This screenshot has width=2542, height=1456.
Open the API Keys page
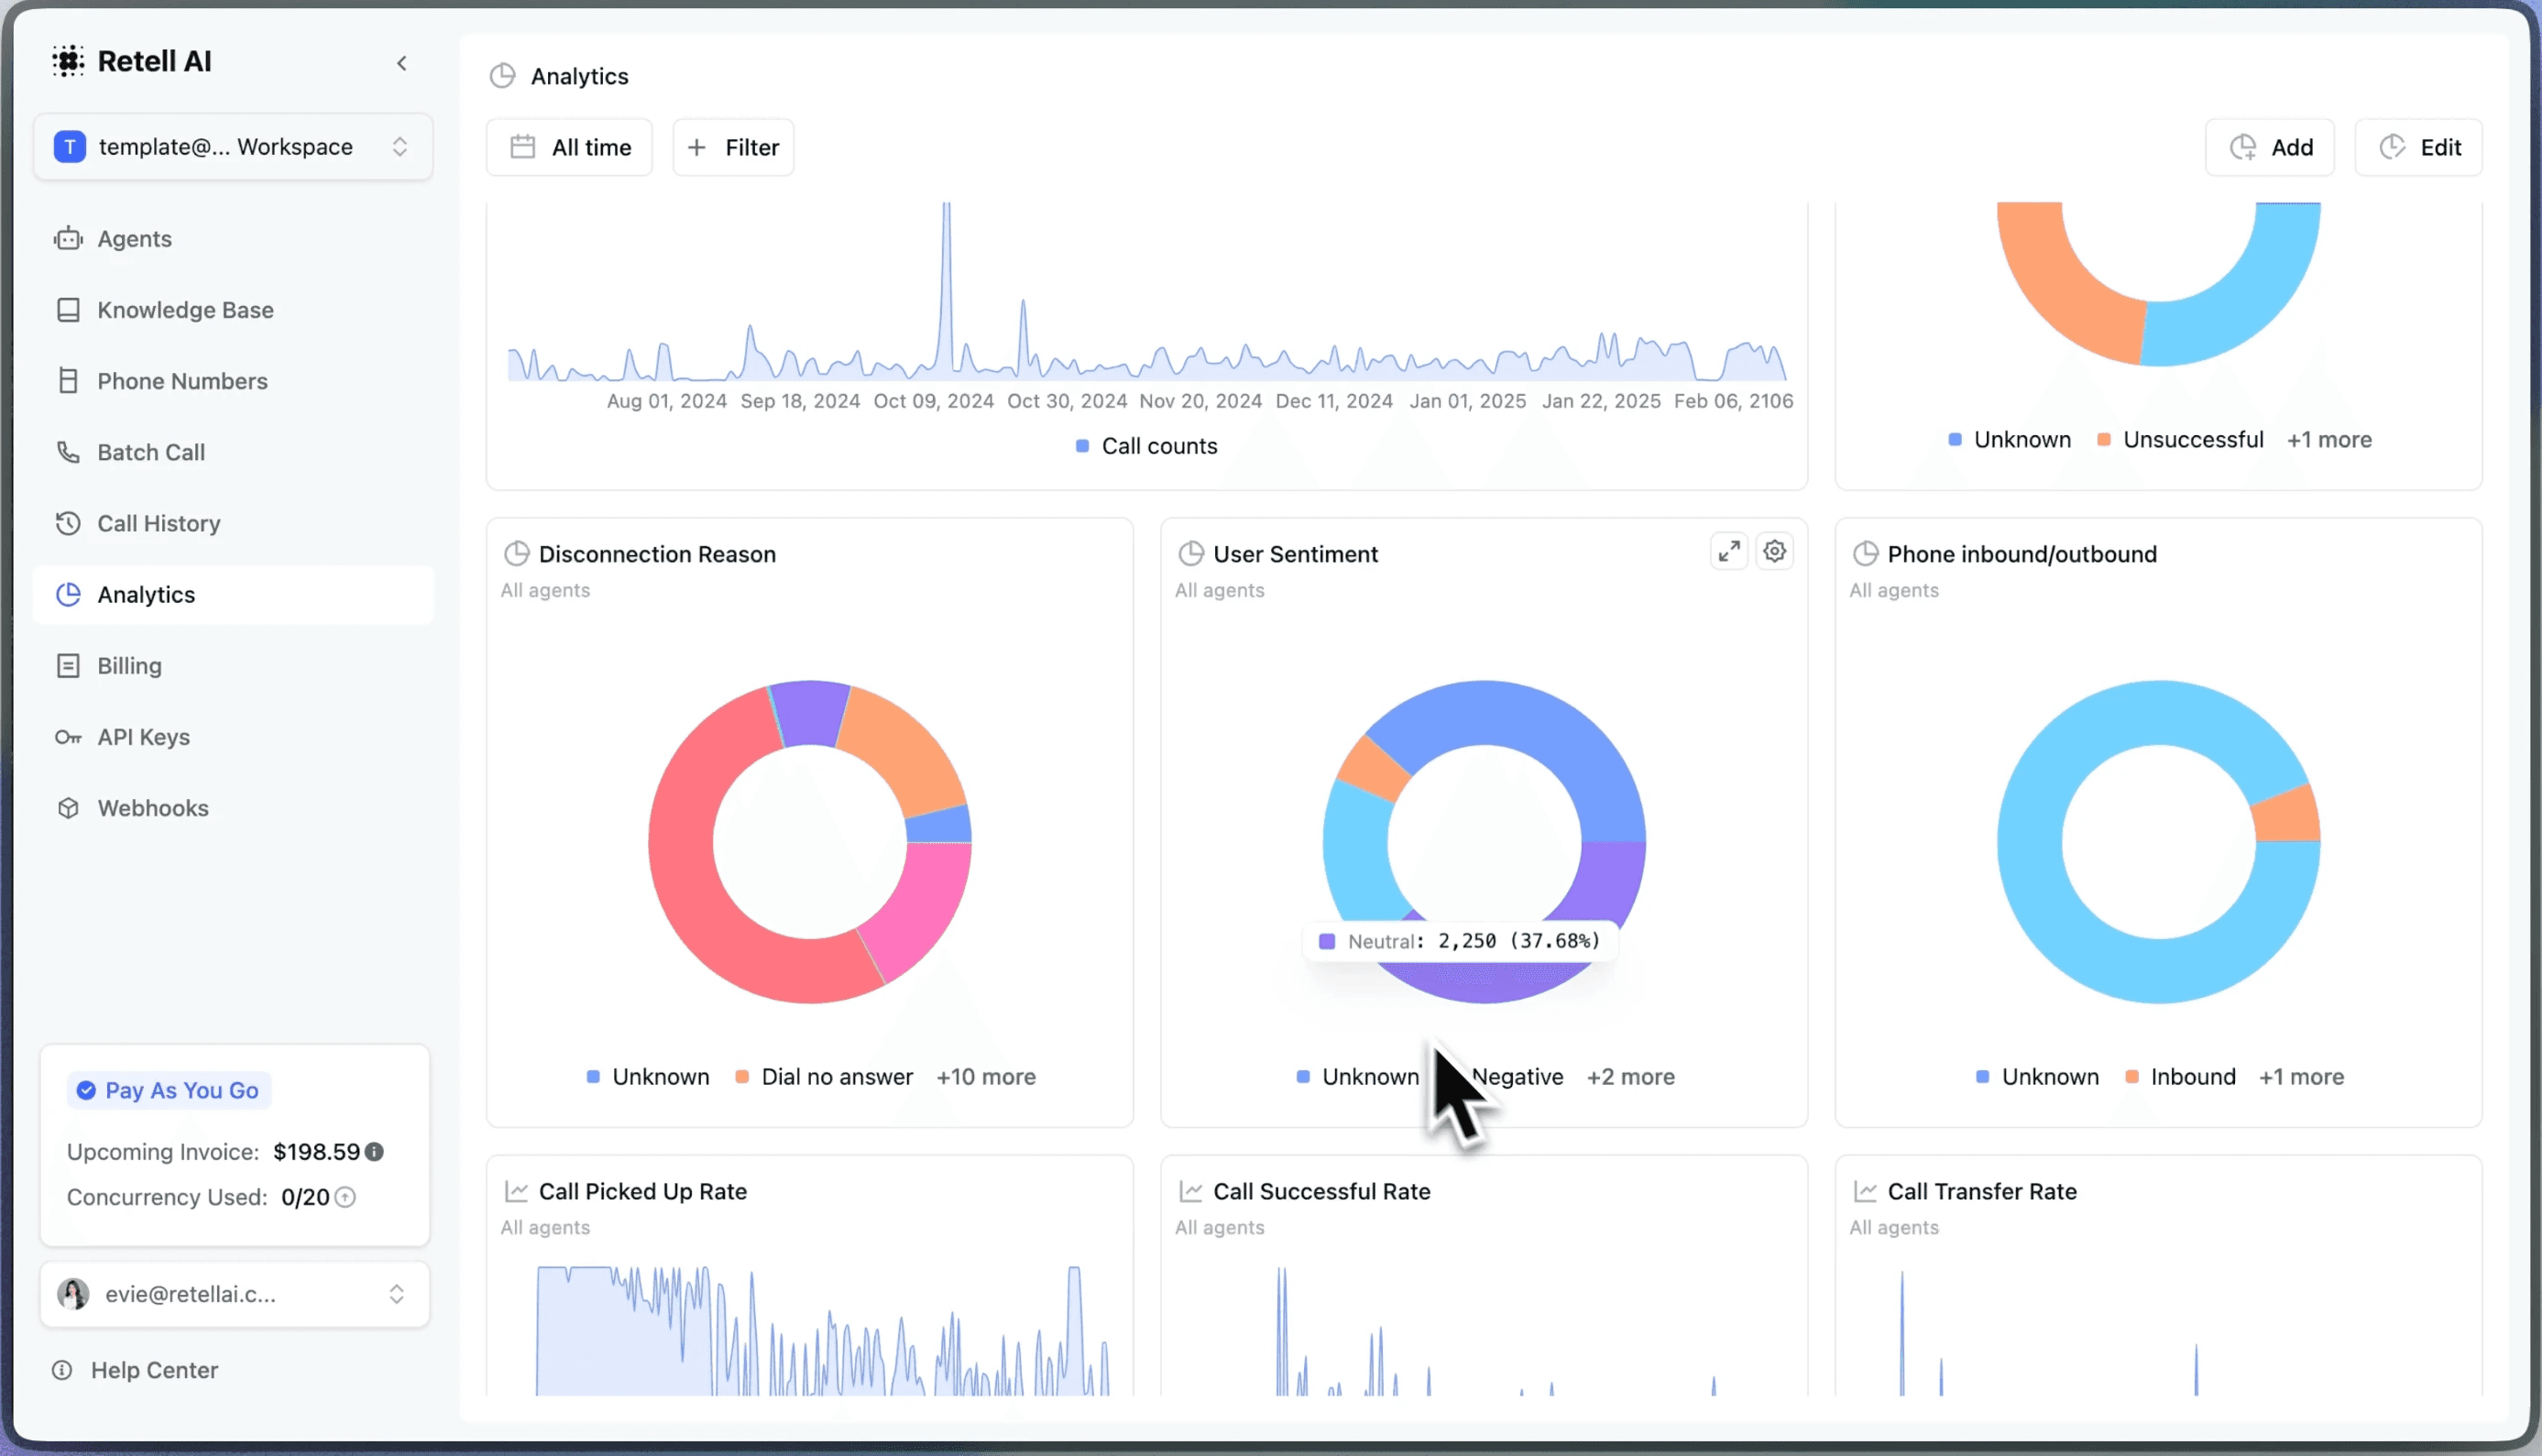143,737
